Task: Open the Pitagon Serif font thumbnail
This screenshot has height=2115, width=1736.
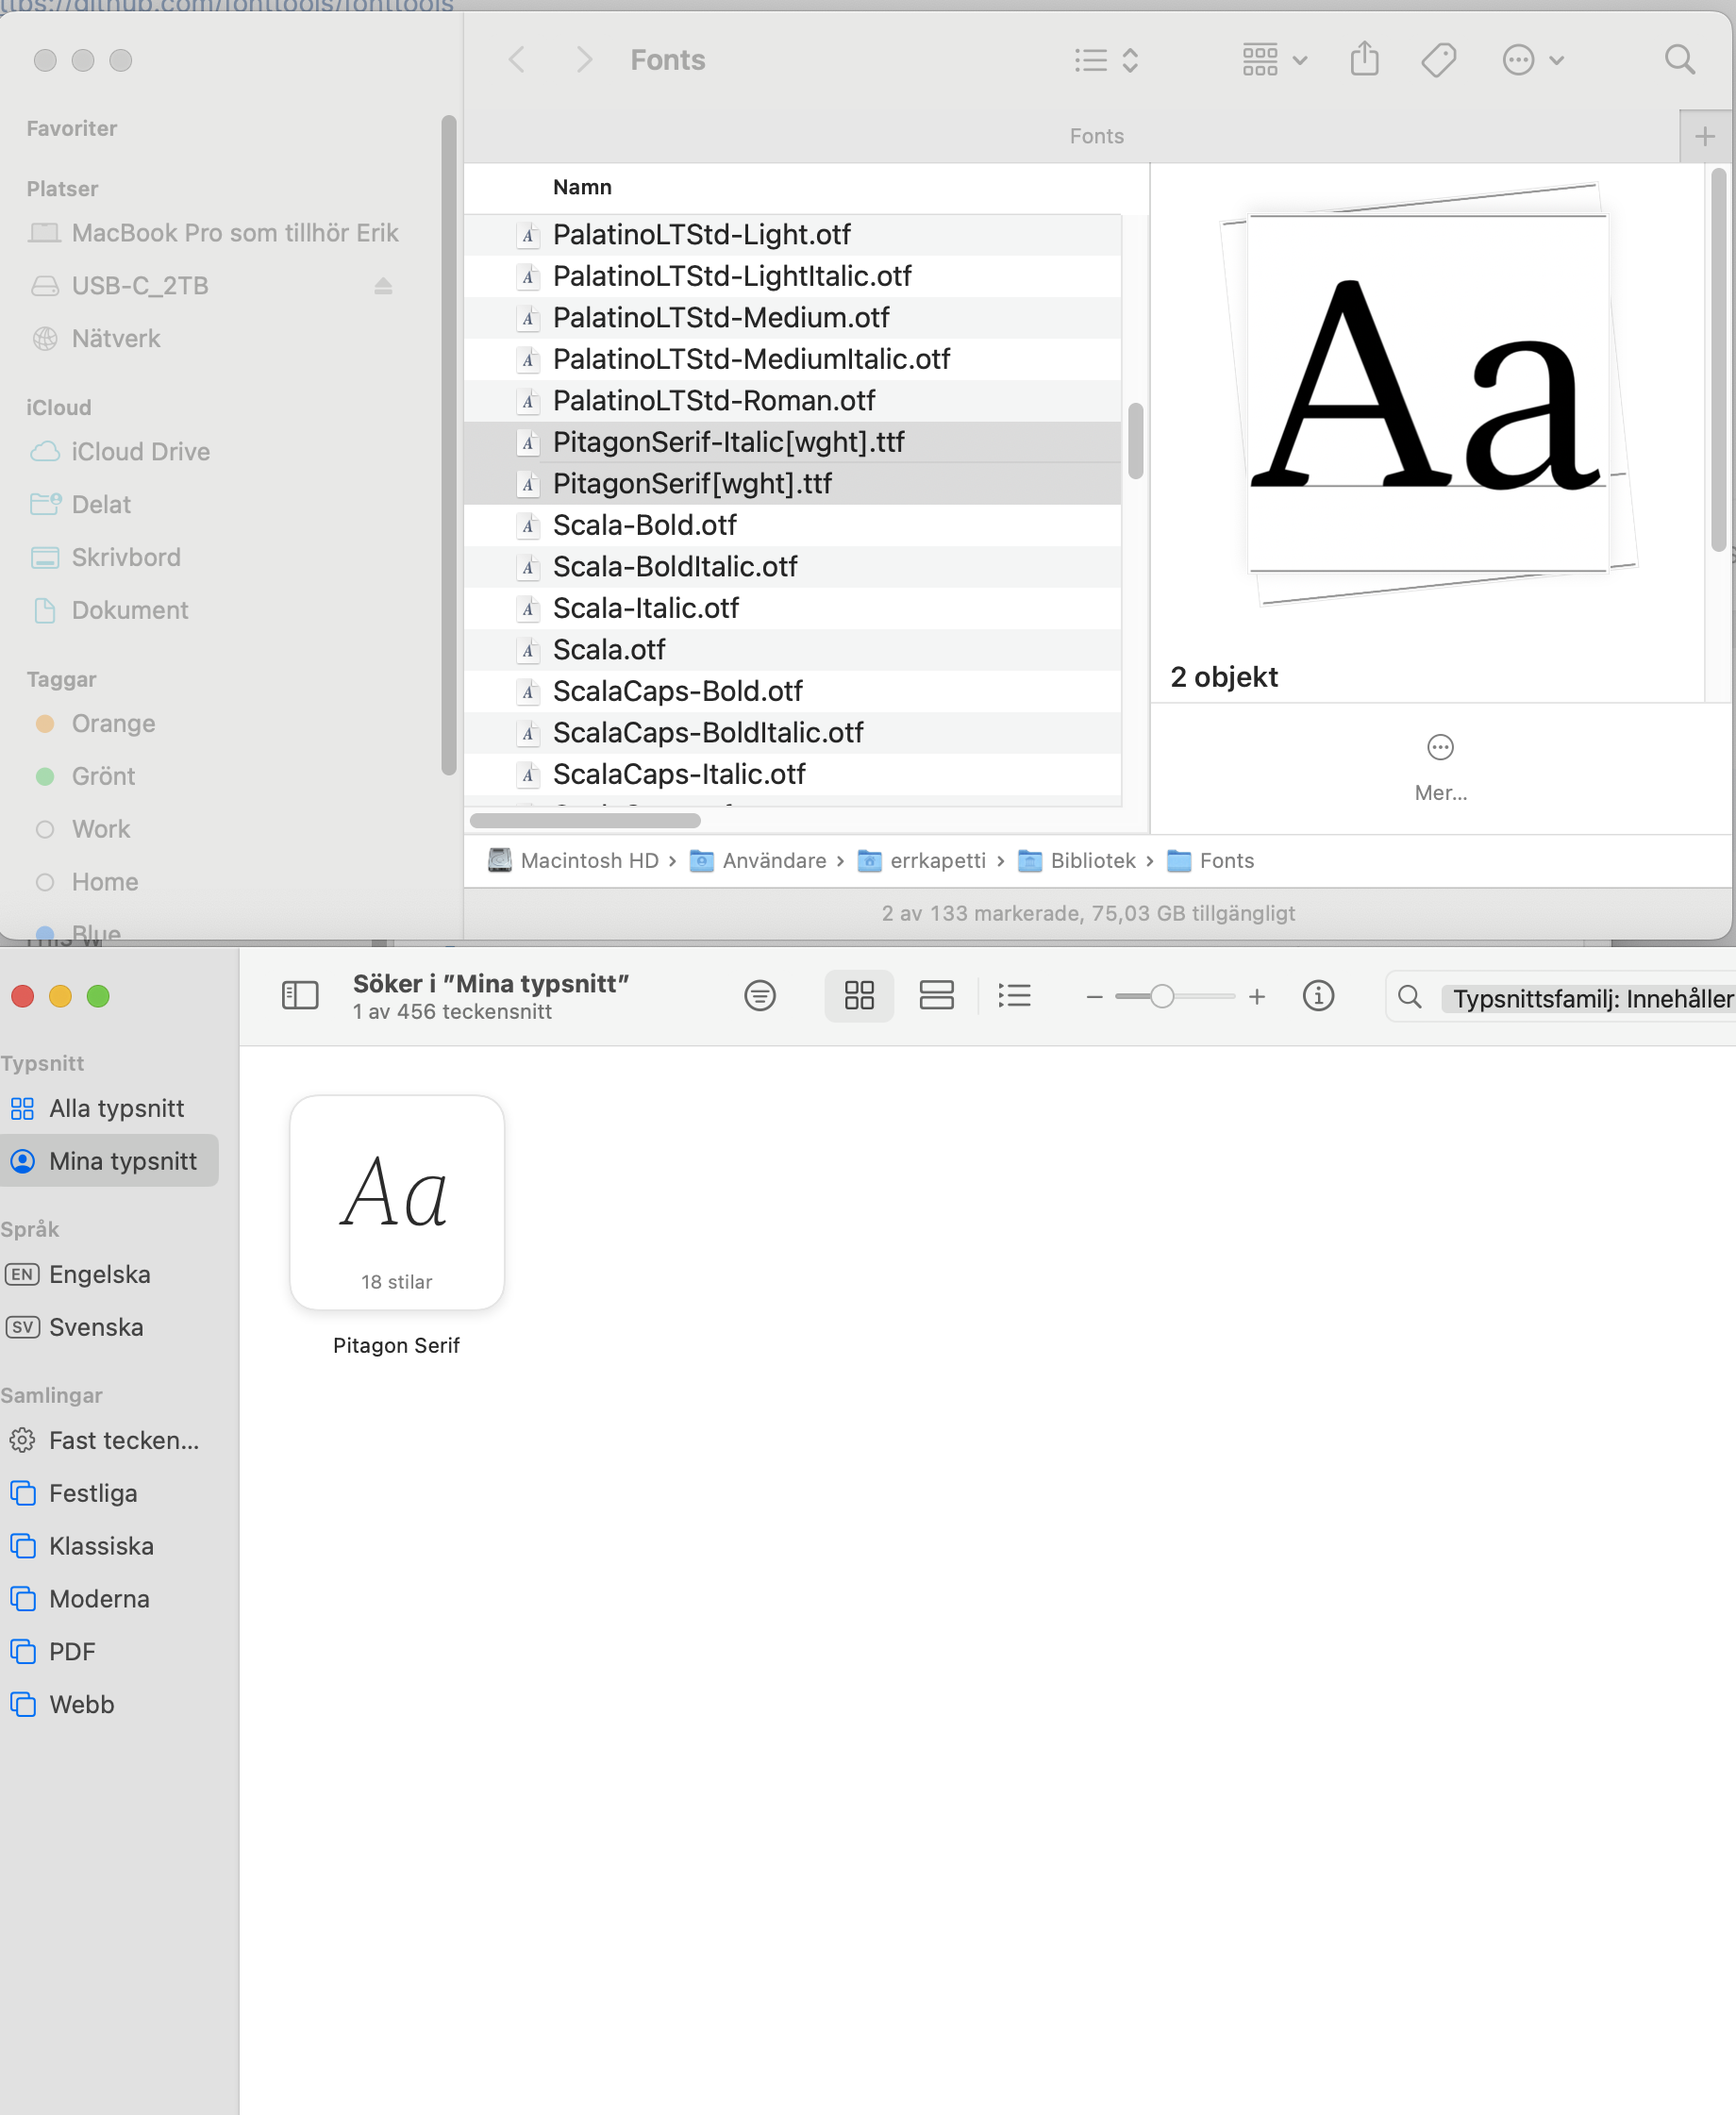Action: pyautogui.click(x=397, y=1202)
